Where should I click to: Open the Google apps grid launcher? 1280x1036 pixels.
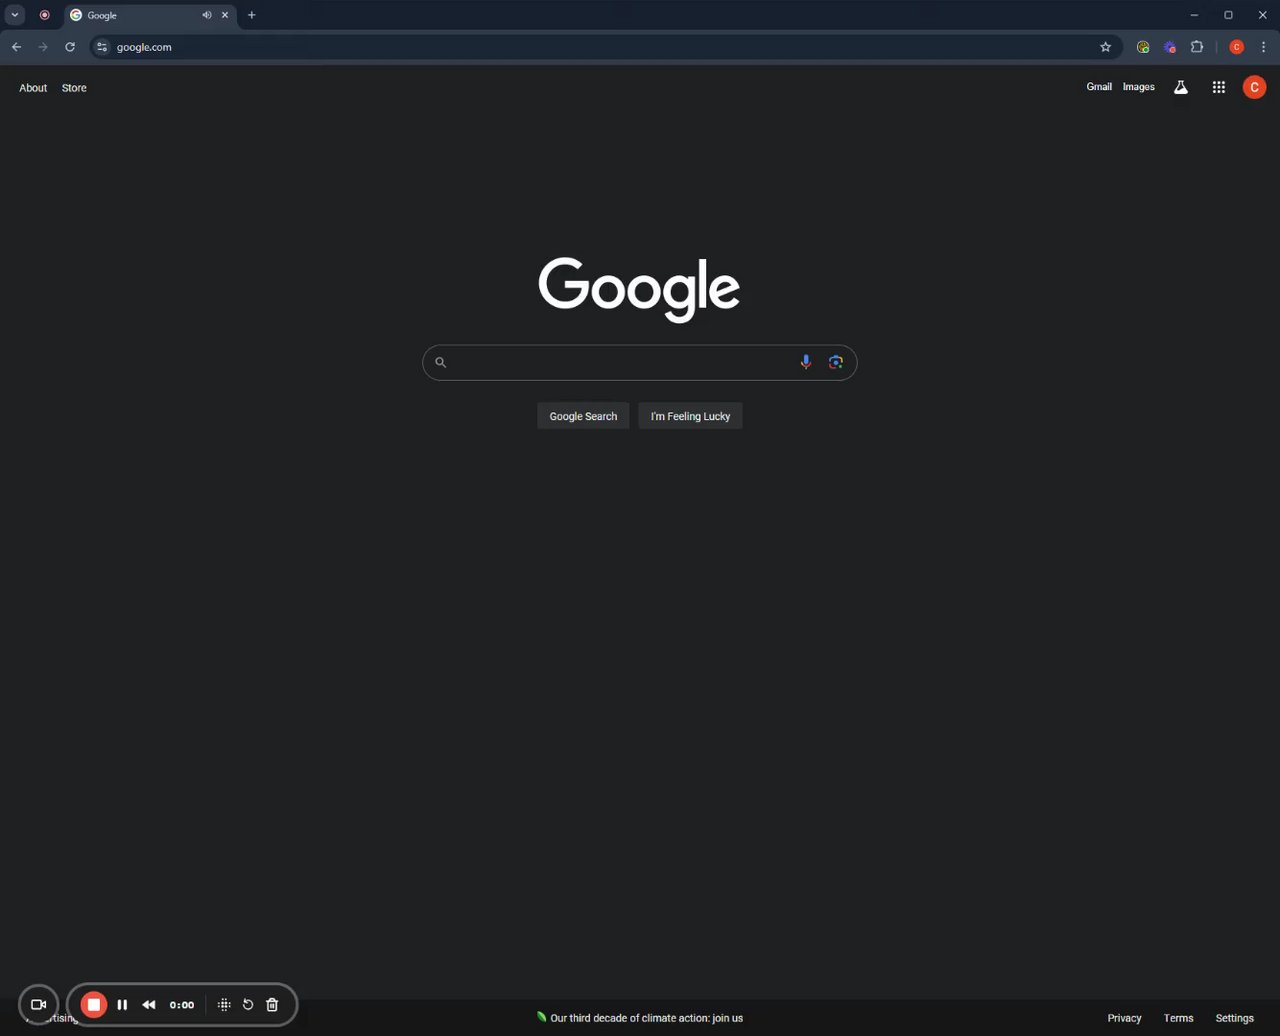[1219, 88]
